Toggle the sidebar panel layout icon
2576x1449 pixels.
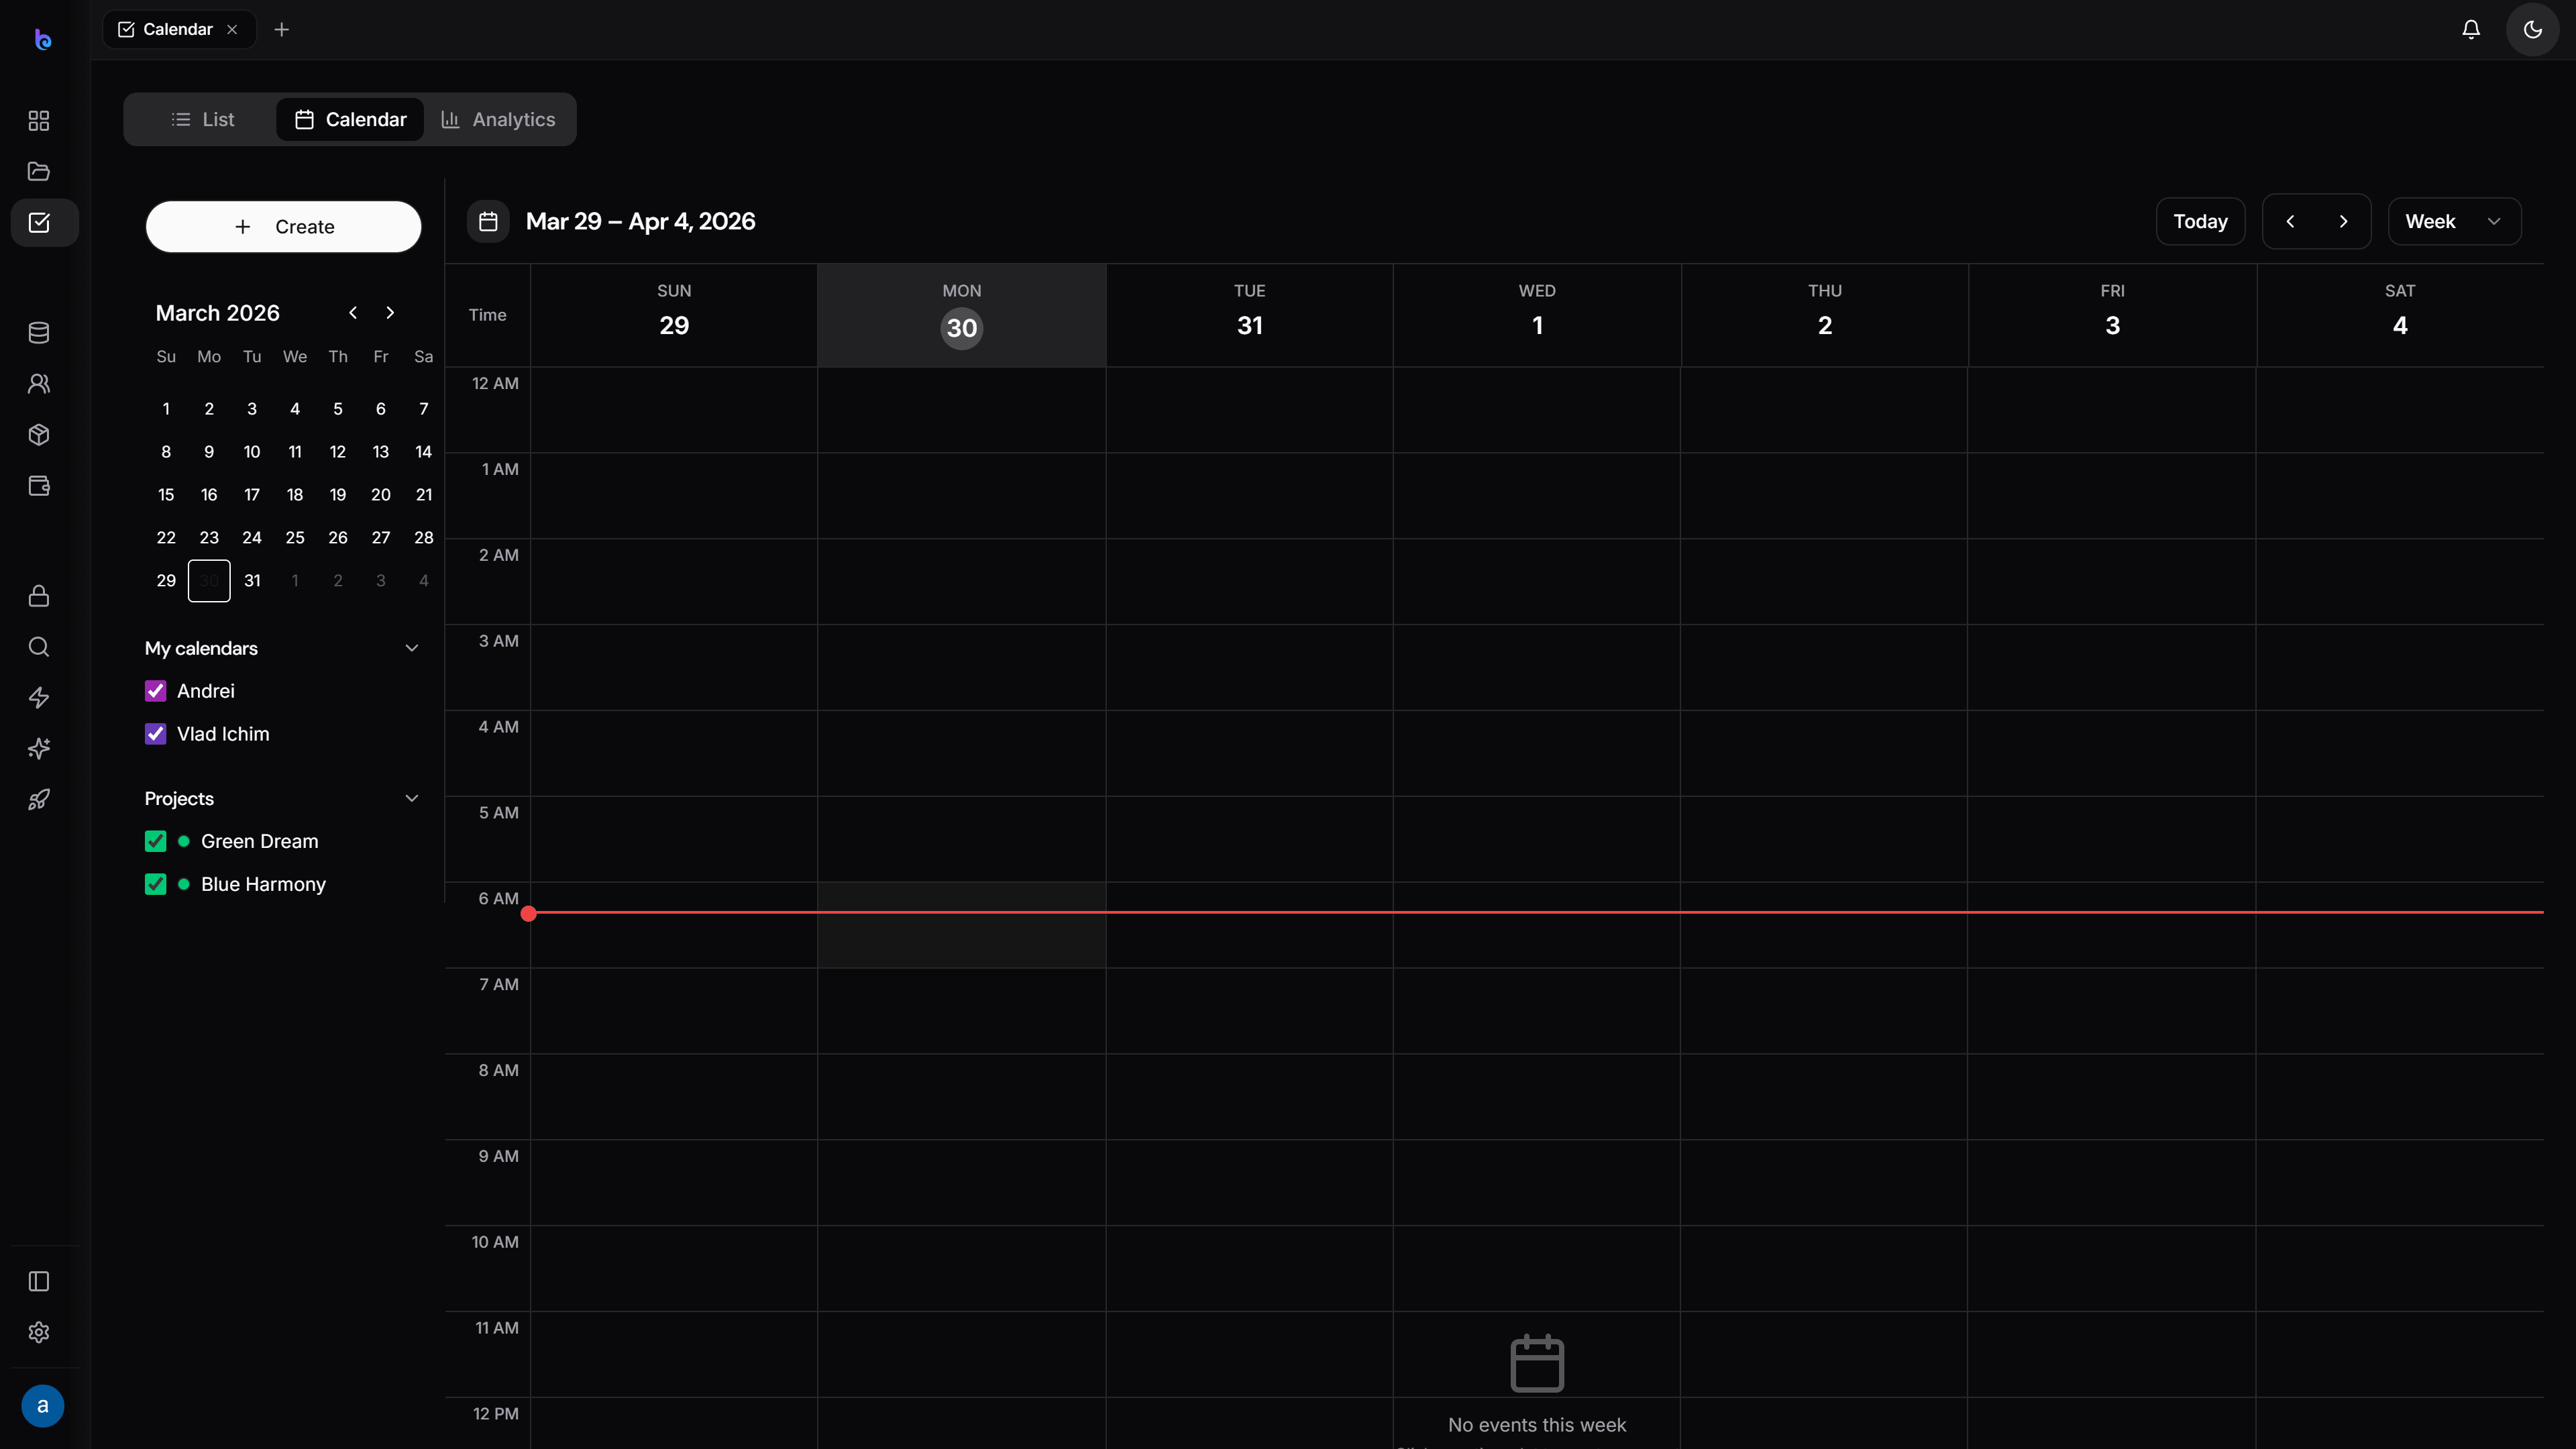39,1281
